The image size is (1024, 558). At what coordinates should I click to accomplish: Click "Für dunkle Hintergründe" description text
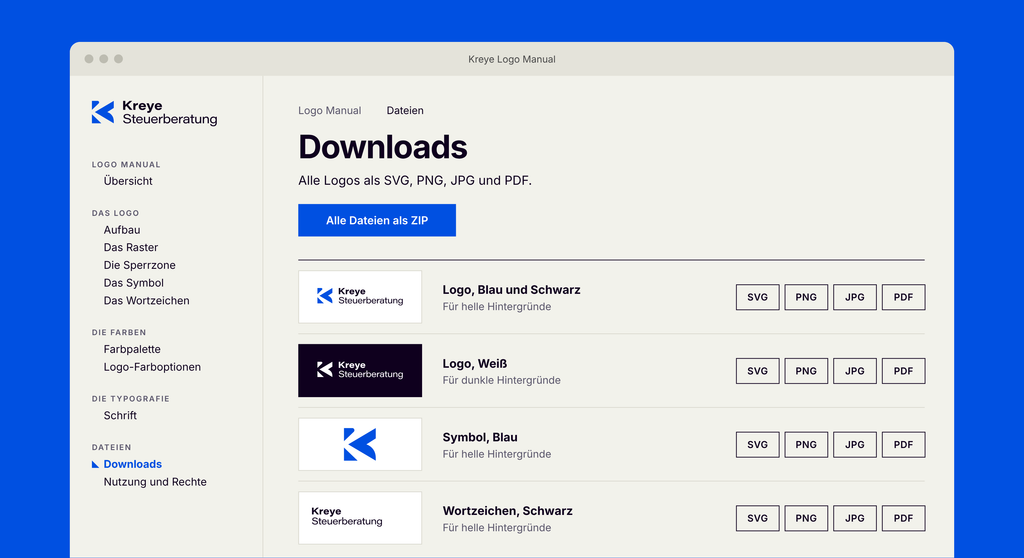502,380
